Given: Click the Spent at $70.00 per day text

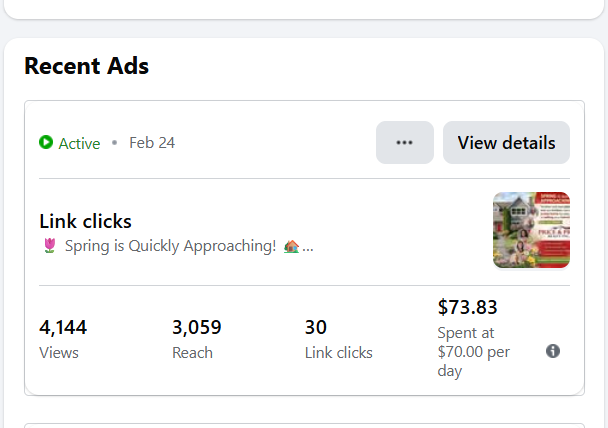Looking at the screenshot, I should tap(474, 351).
